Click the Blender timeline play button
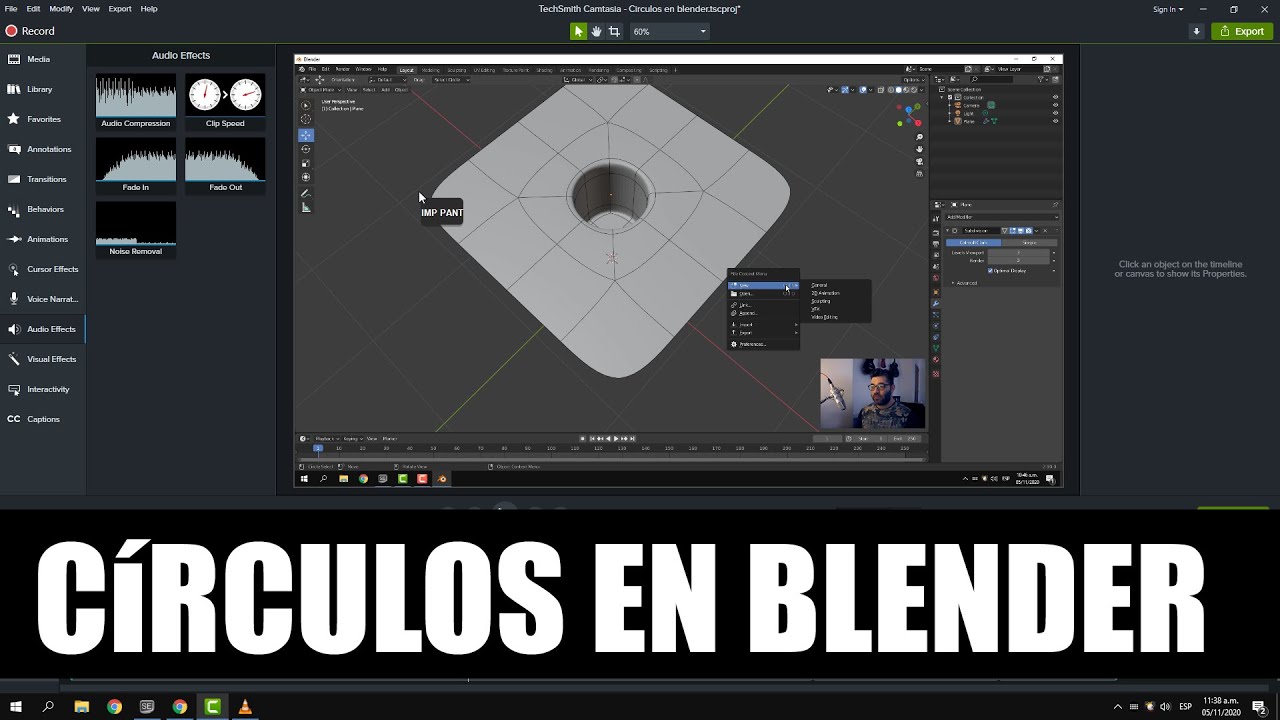The image size is (1280, 720). pos(616,438)
